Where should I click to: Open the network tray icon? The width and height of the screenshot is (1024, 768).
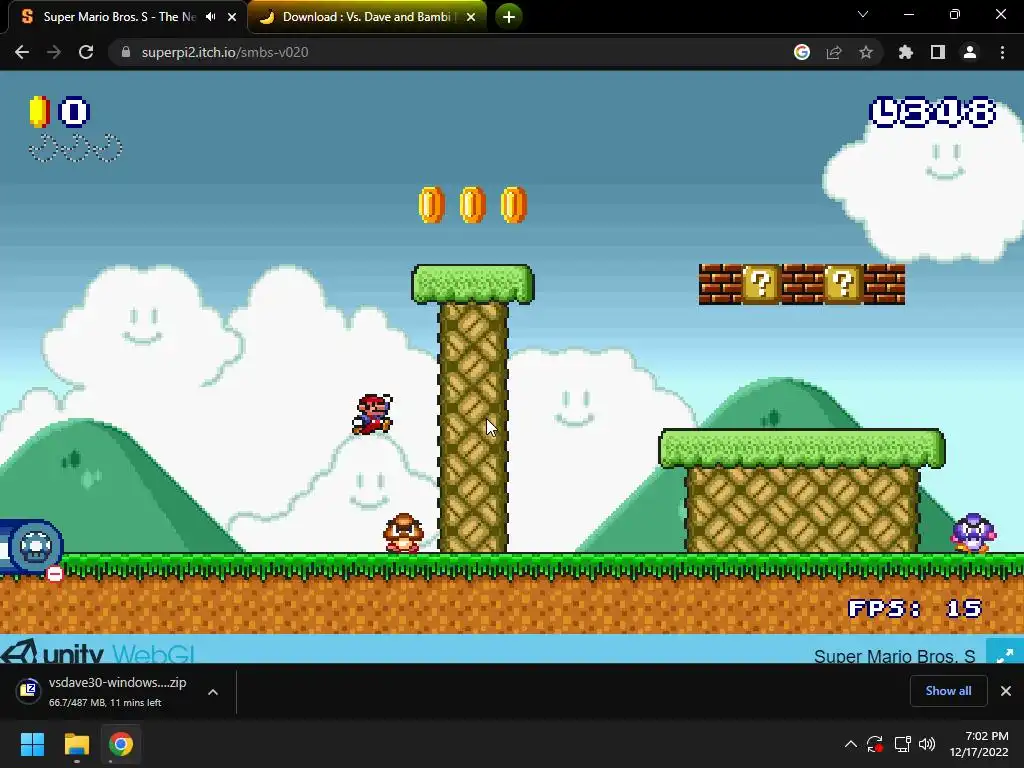[903, 744]
